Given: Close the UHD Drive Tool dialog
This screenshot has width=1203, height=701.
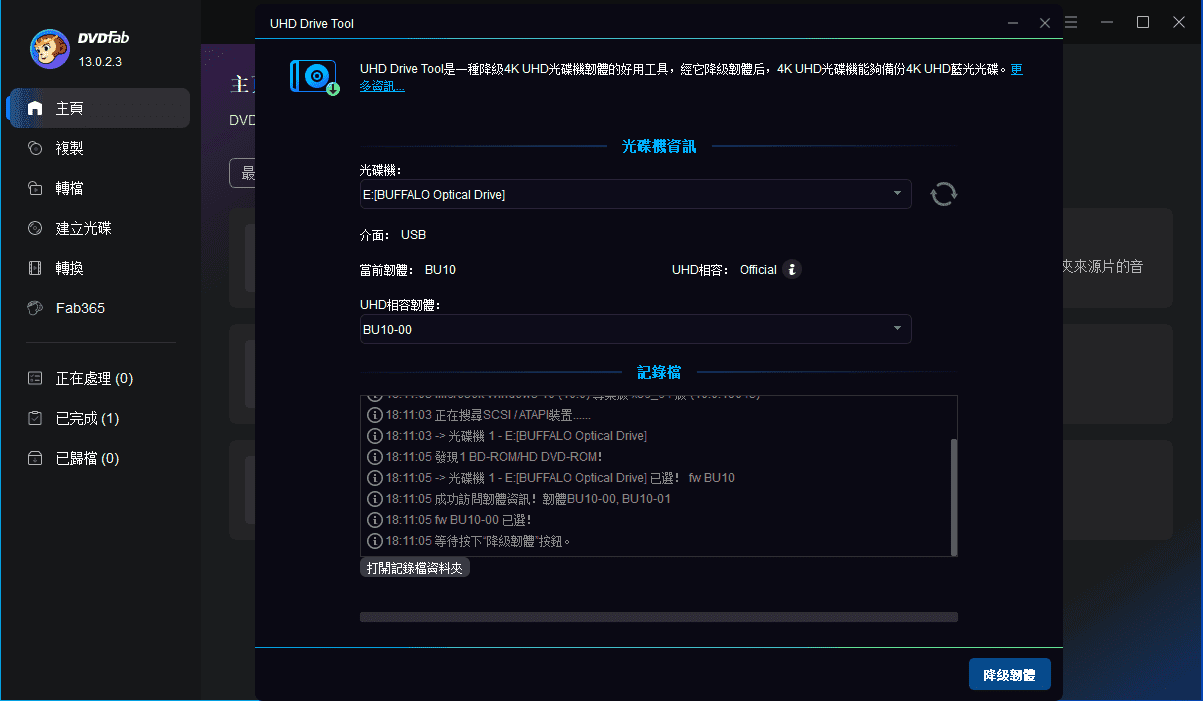Looking at the screenshot, I should [1045, 22].
